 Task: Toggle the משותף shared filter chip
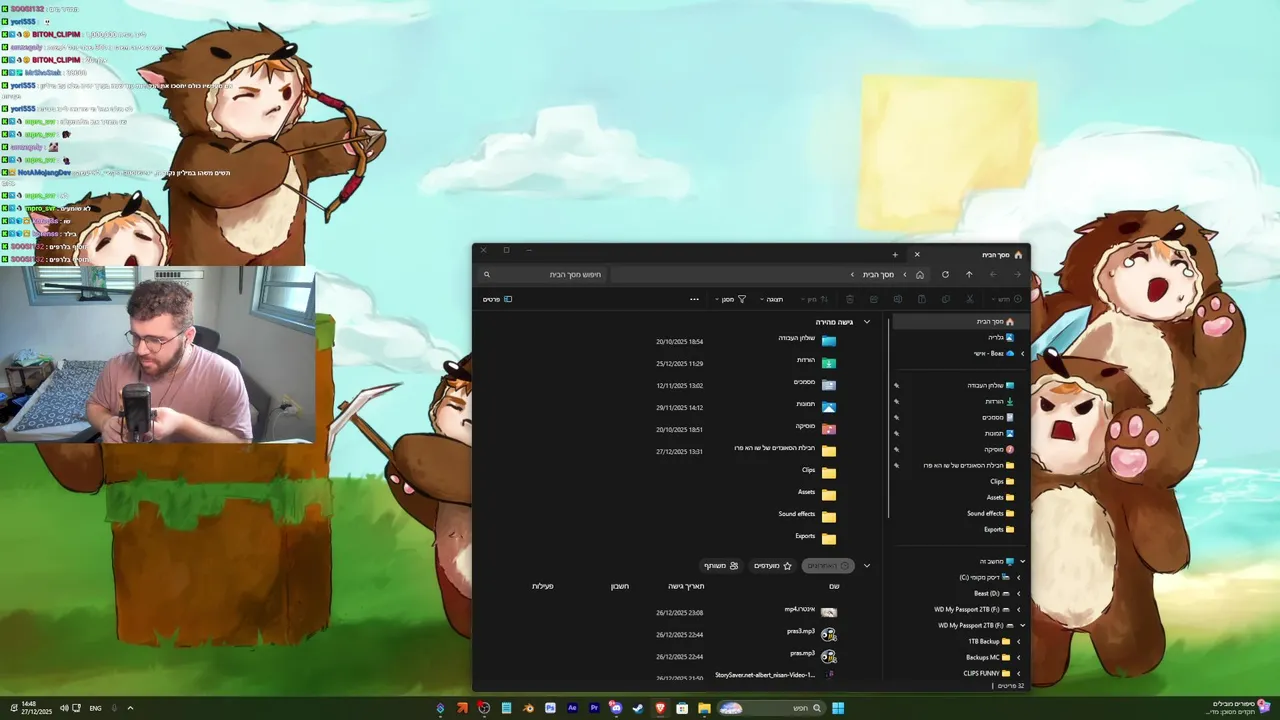coord(721,566)
